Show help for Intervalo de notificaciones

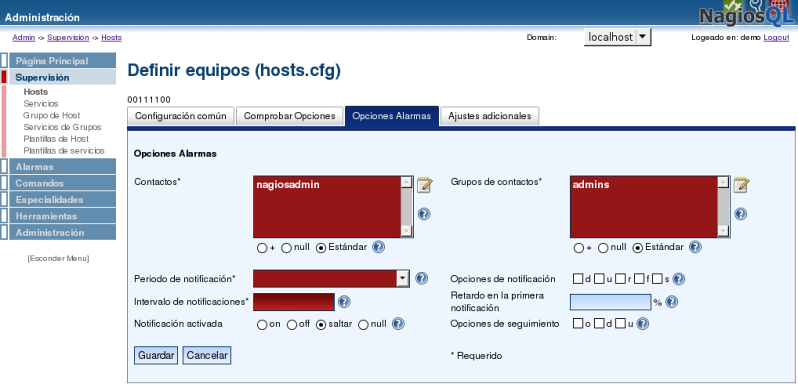[344, 302]
